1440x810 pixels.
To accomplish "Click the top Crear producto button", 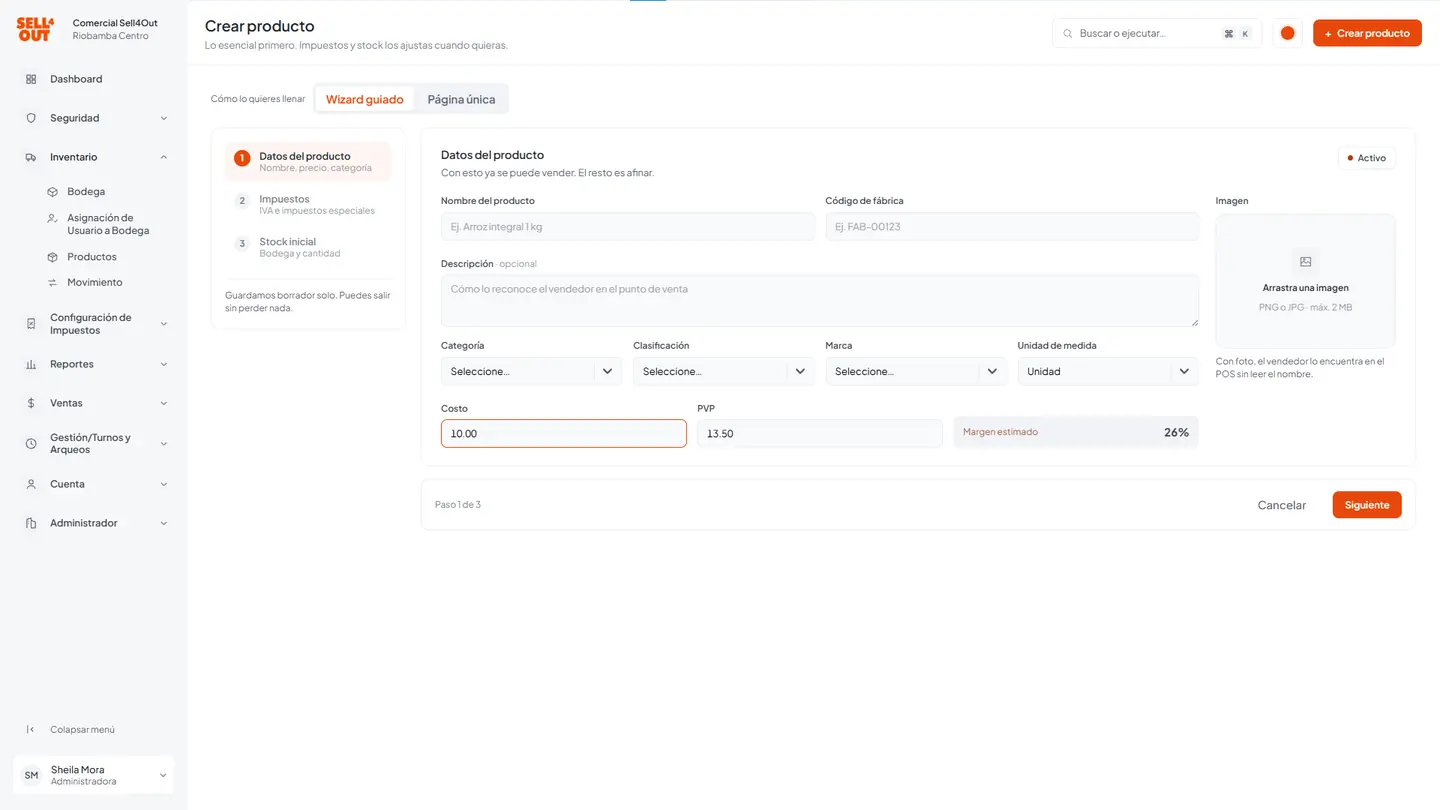I will pyautogui.click(x=1367, y=33).
